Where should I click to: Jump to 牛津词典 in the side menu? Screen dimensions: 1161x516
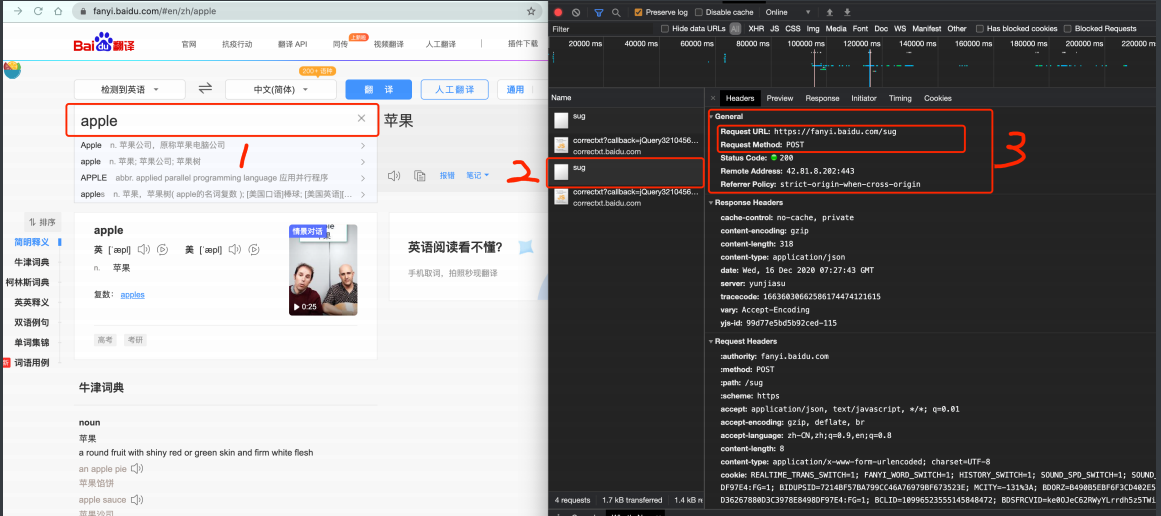click(x=32, y=262)
